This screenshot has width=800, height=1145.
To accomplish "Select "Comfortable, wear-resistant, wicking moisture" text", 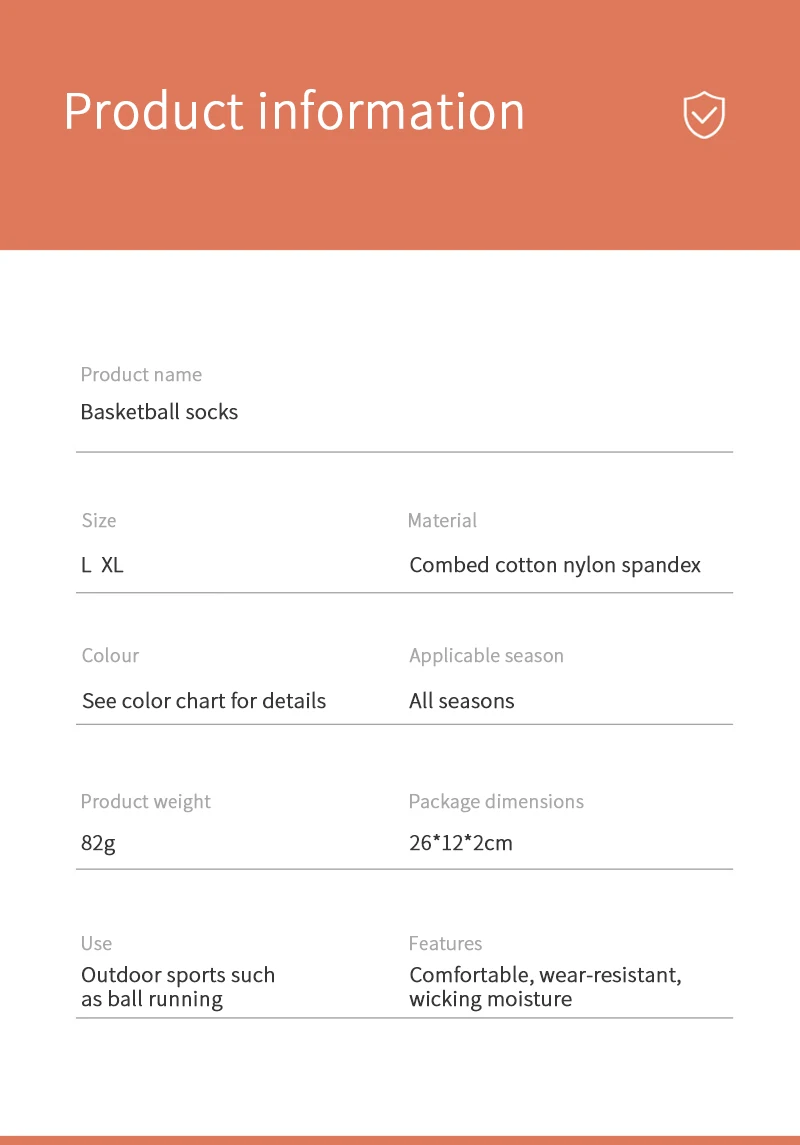I will [x=545, y=987].
